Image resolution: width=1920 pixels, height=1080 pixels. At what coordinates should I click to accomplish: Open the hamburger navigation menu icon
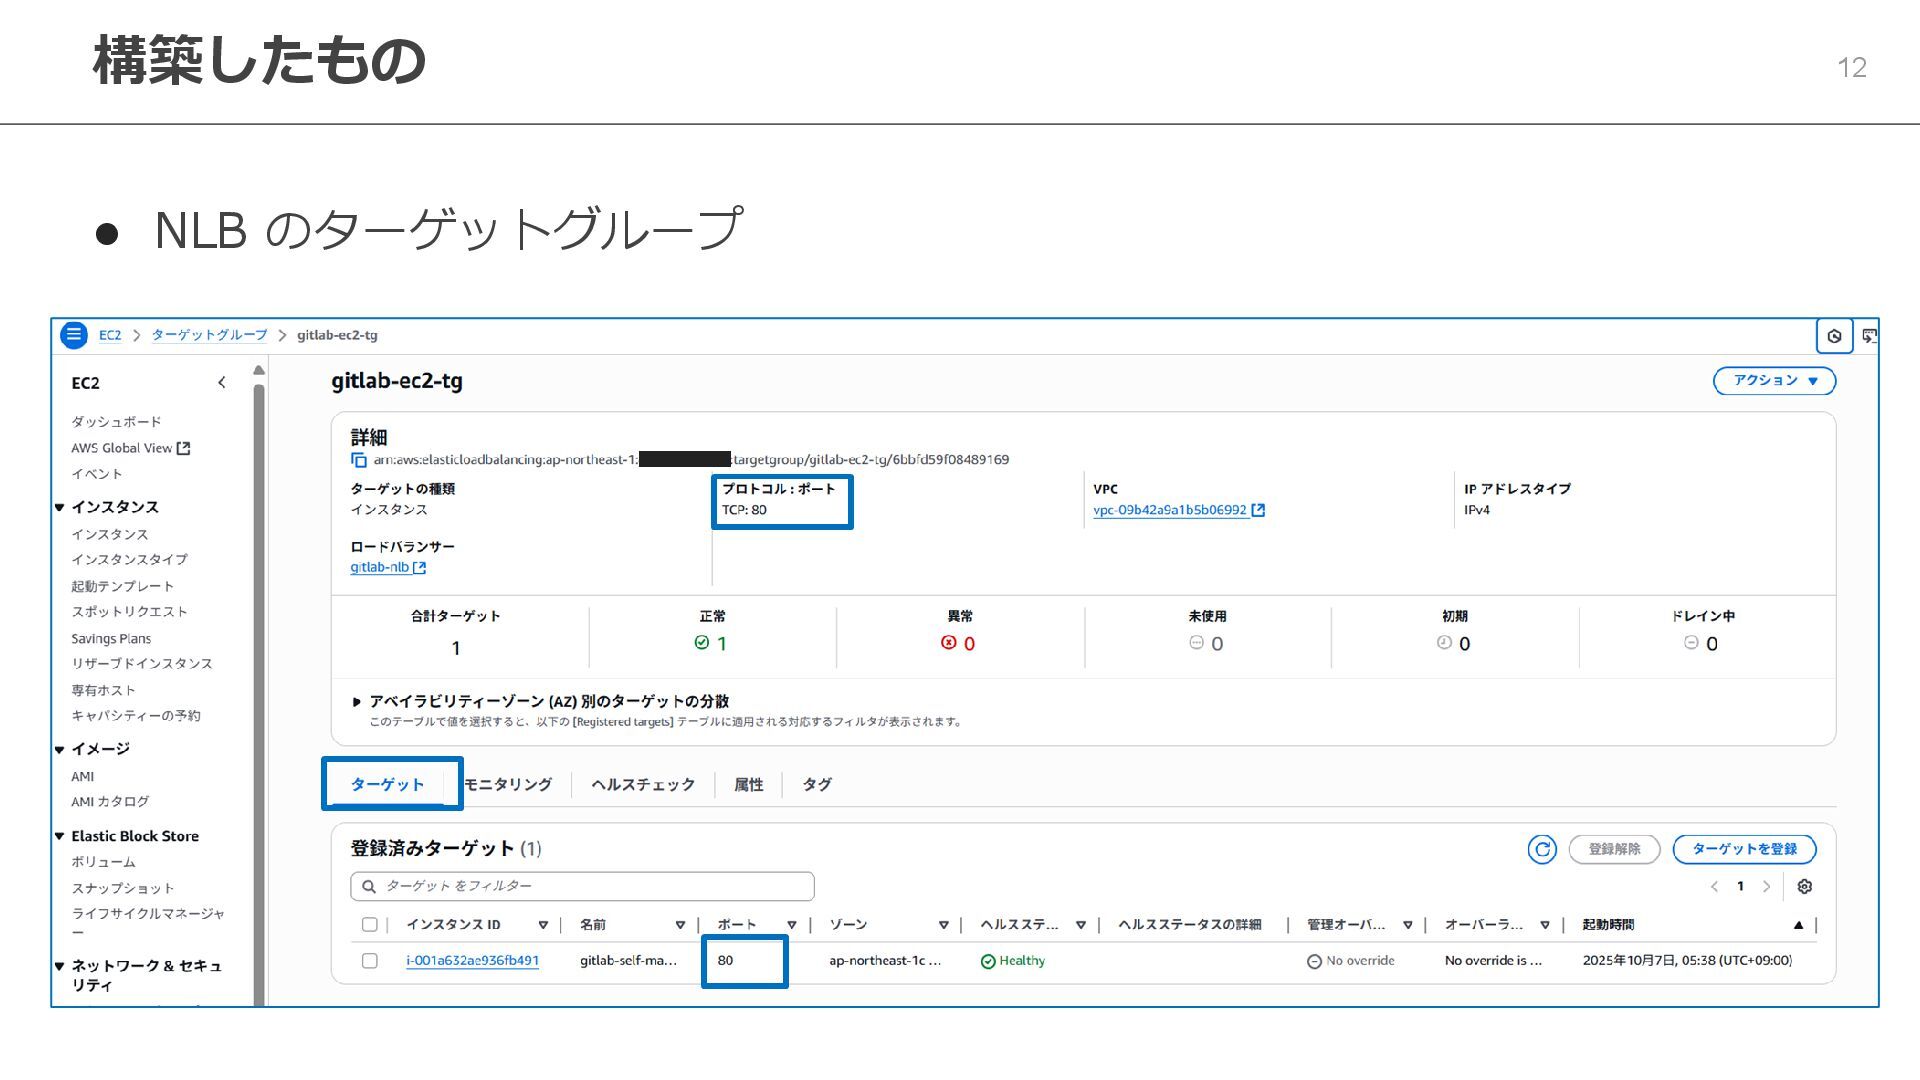[74, 335]
